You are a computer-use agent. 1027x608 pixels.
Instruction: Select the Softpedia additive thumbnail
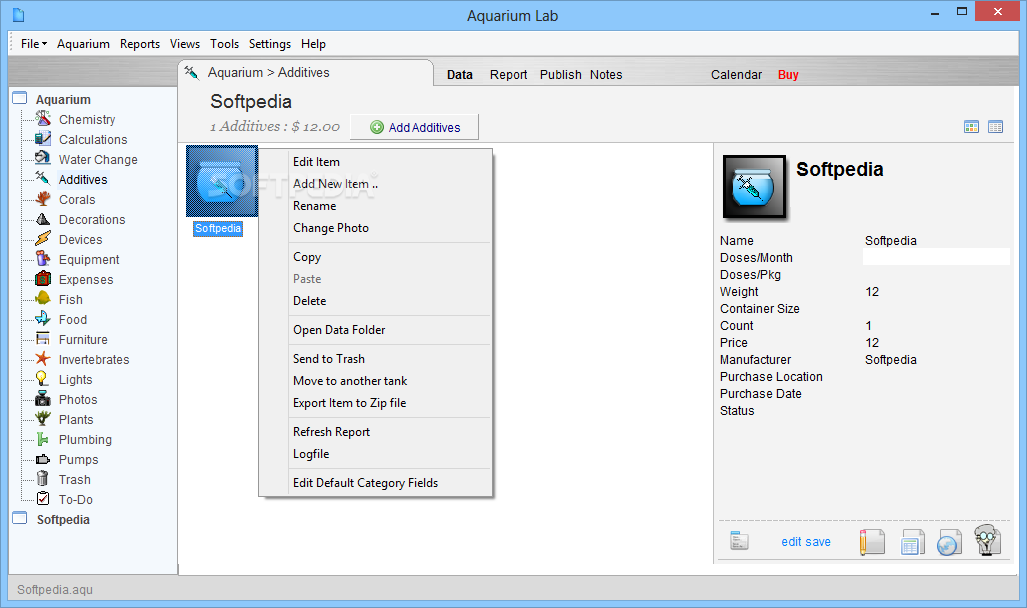click(x=222, y=181)
